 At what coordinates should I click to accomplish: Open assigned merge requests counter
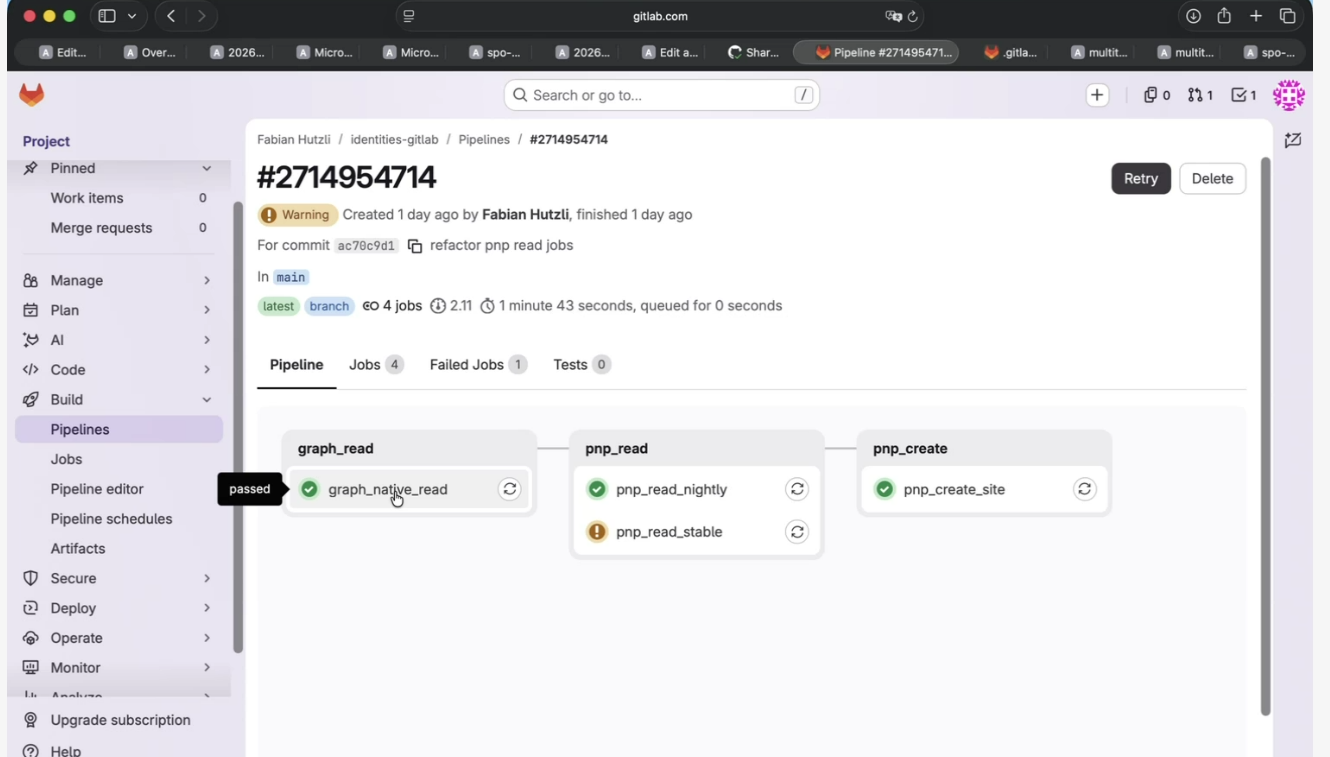(x=1201, y=95)
